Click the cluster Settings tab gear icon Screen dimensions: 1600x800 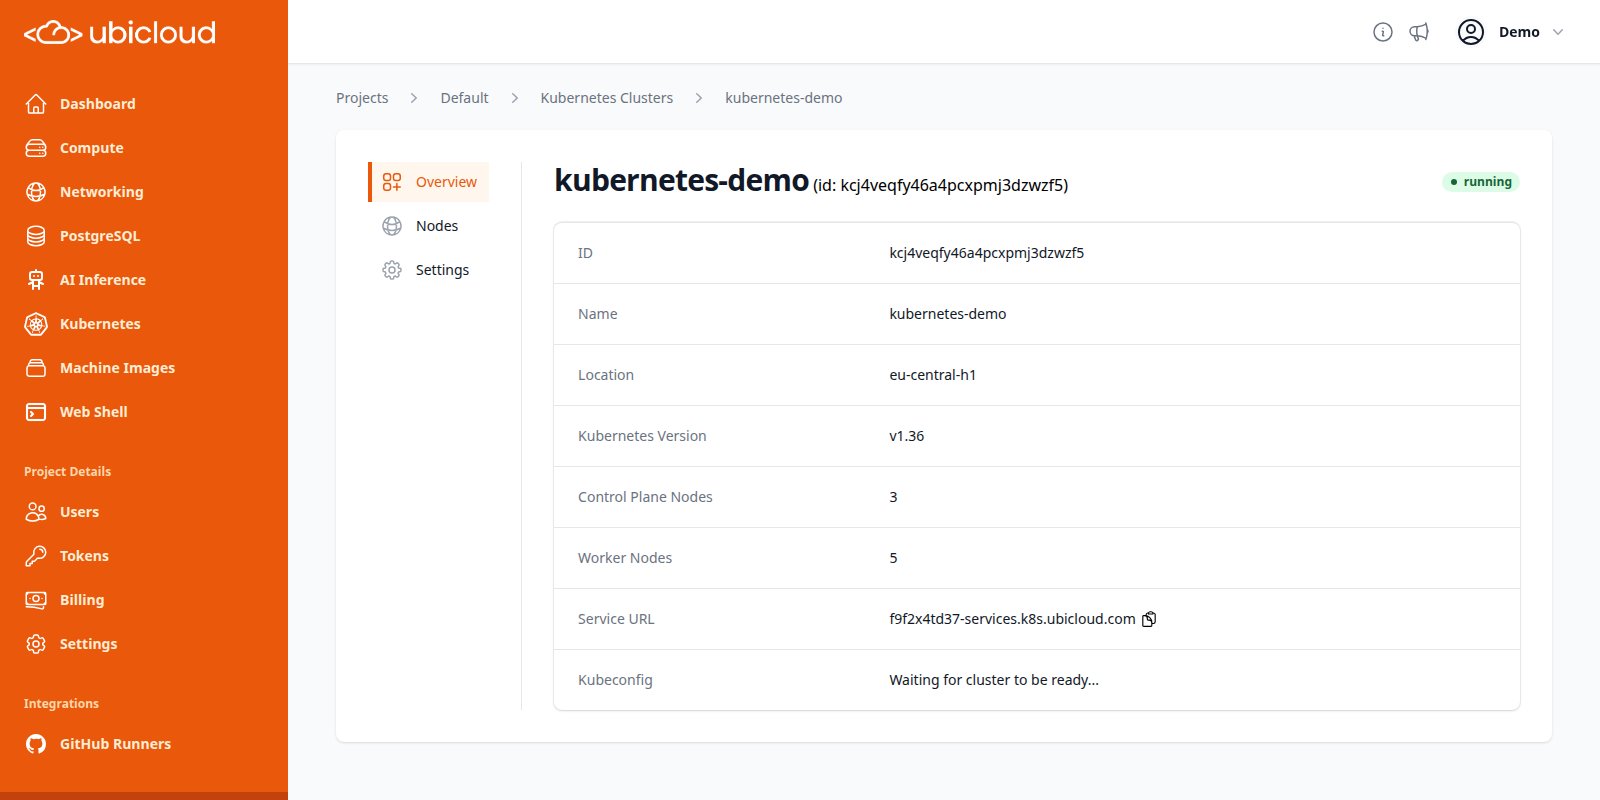coord(392,270)
